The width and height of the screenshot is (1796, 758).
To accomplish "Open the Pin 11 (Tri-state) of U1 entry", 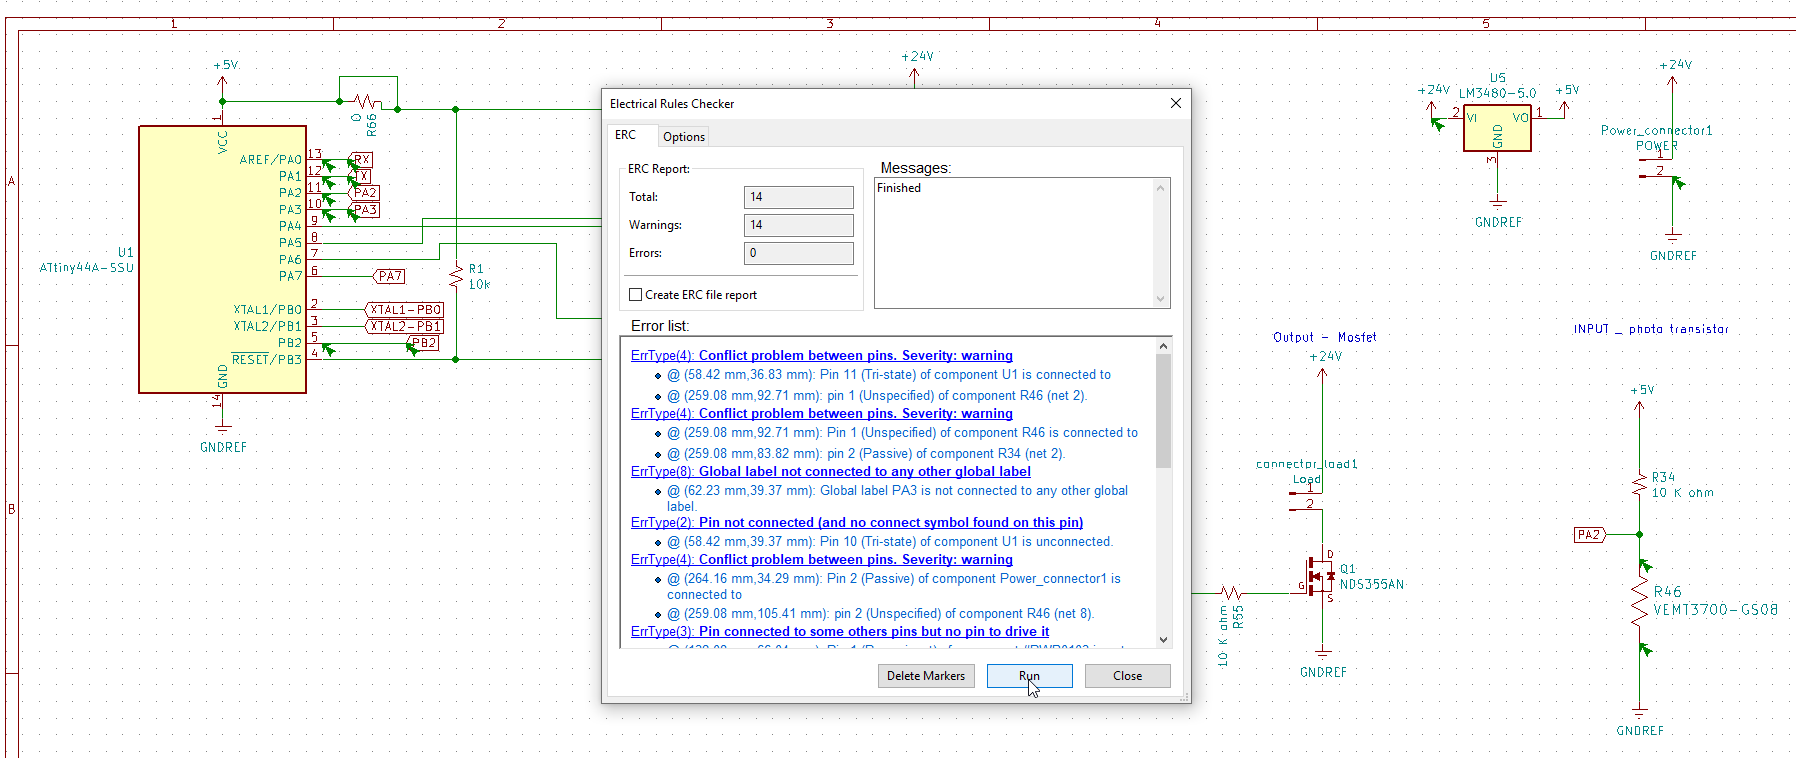I will point(889,375).
